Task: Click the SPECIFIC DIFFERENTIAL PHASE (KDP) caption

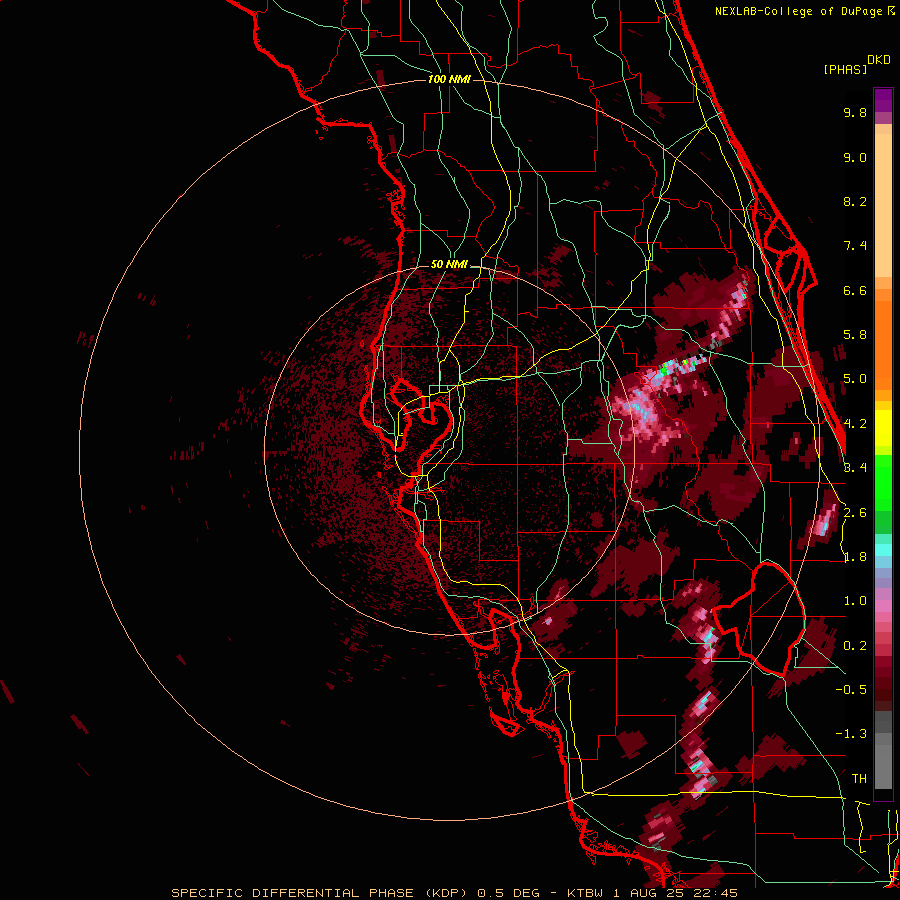Action: click(x=320, y=893)
